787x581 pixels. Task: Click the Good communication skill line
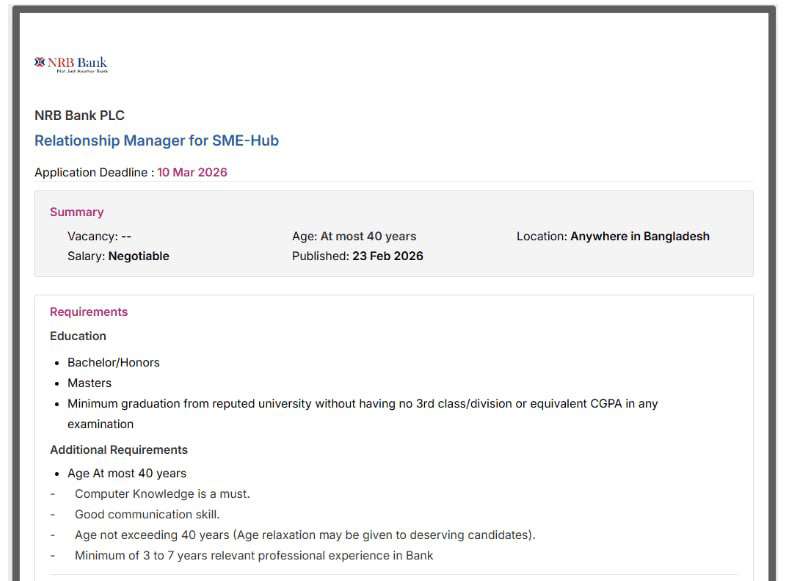click(x=147, y=515)
